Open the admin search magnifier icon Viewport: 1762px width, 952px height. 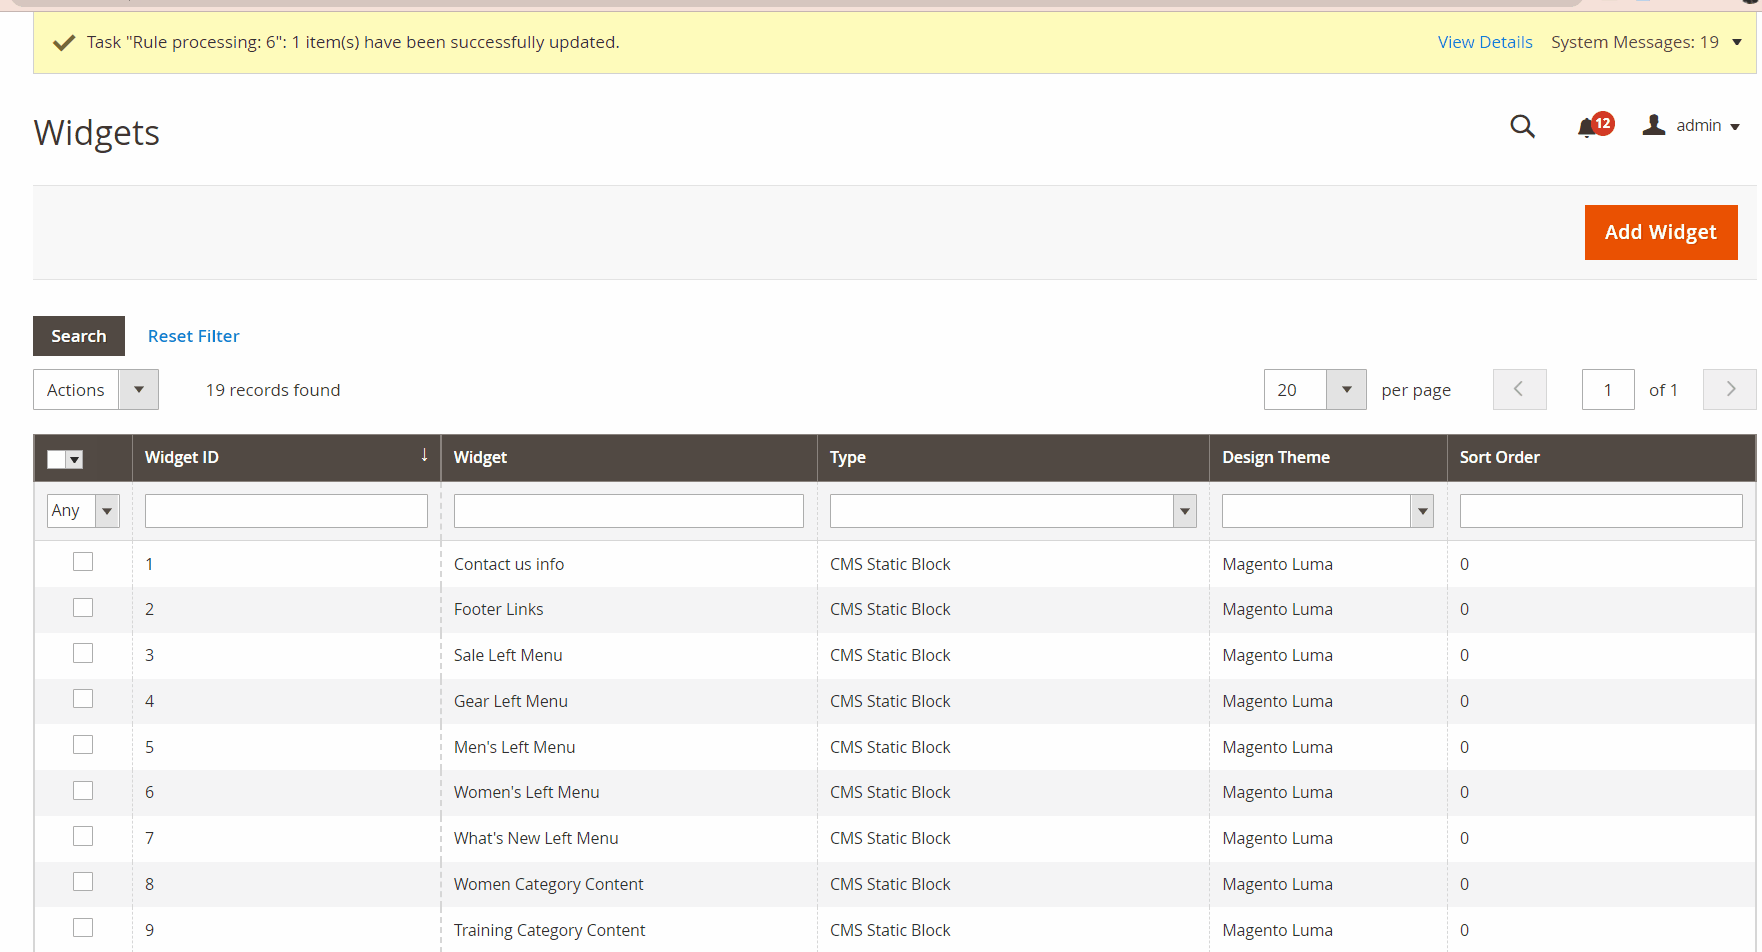pos(1522,126)
